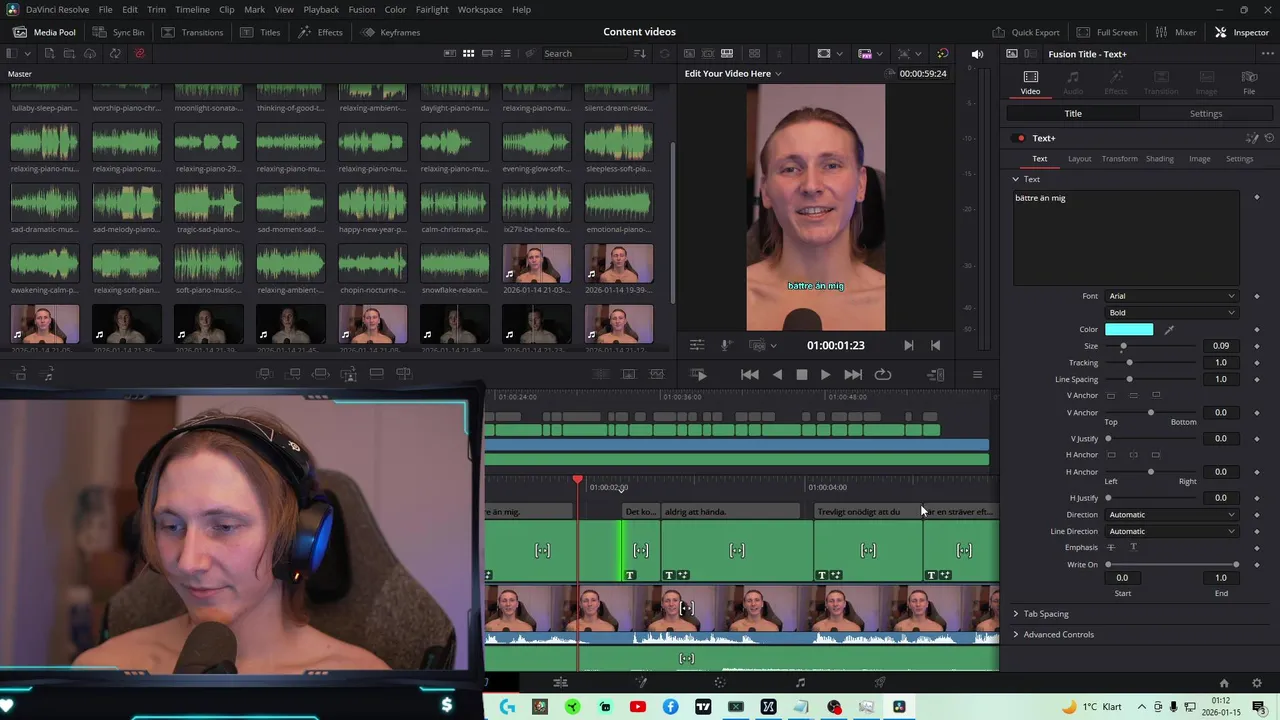Open the Direction dropdown
1280x720 pixels.
pyautogui.click(x=1171, y=515)
